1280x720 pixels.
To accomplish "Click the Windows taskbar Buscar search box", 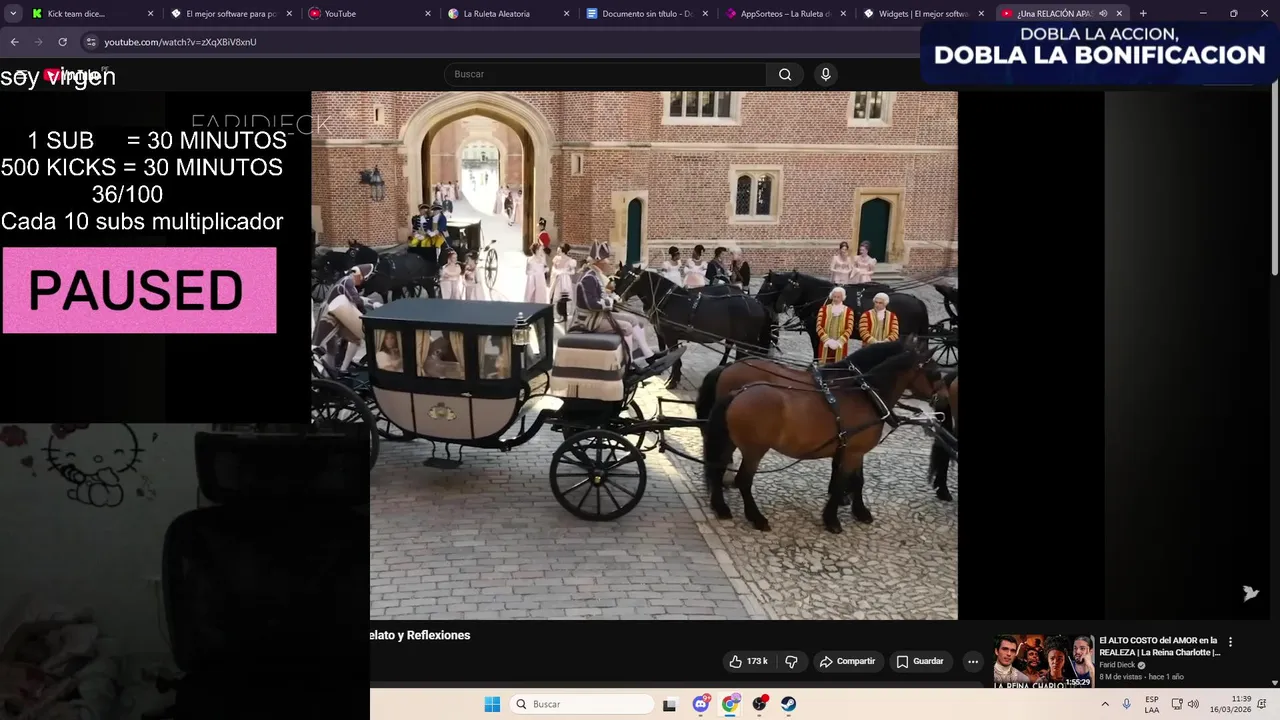I will [582, 704].
